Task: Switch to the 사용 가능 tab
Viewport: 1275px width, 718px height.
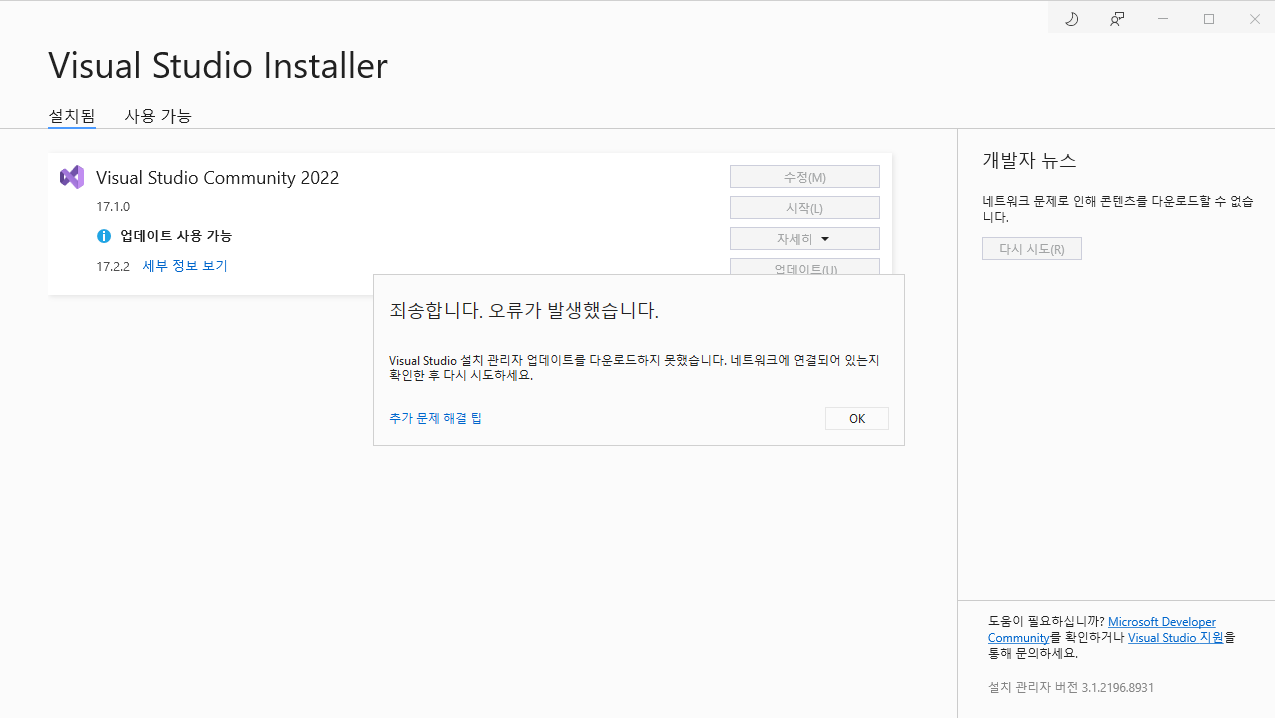Action: click(x=158, y=116)
